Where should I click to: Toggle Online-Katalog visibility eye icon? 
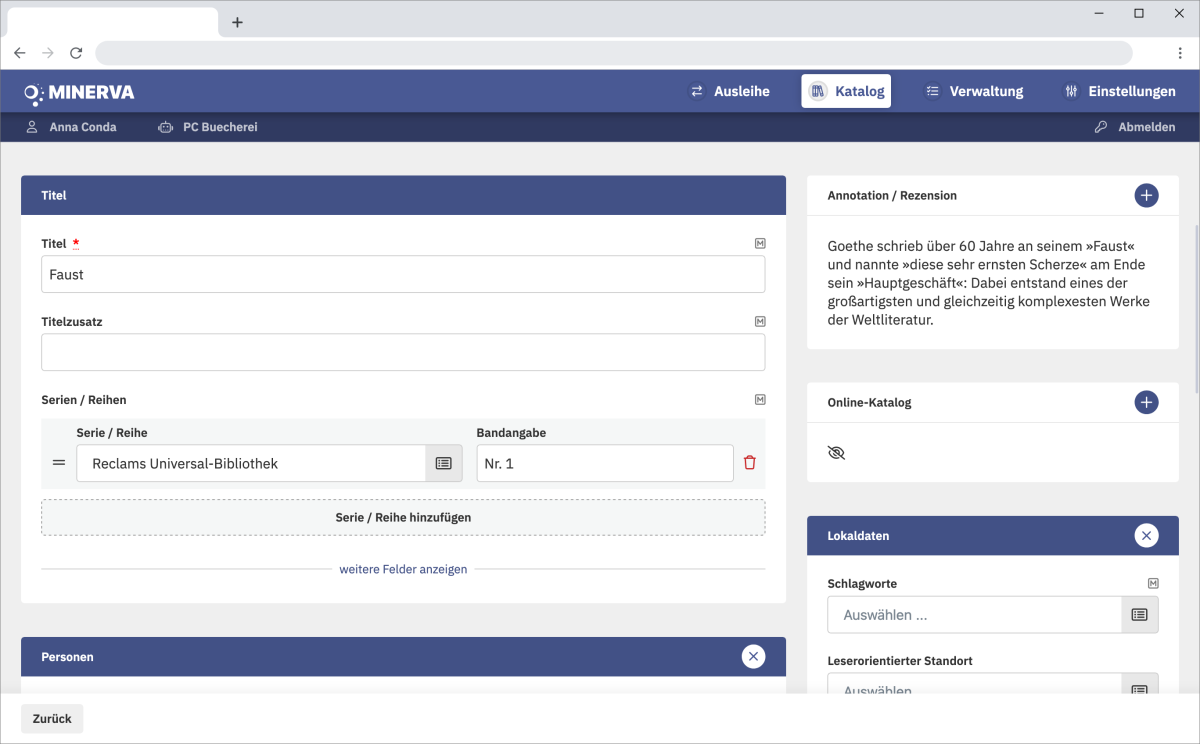(x=837, y=453)
